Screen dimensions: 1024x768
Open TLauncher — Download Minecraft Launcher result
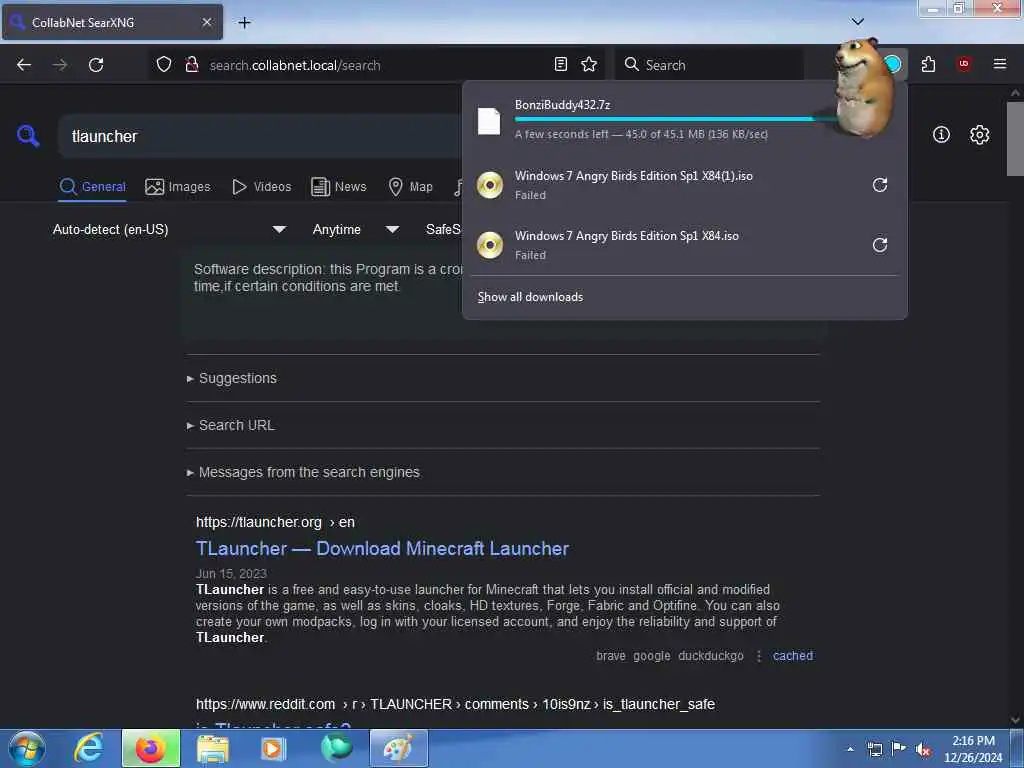coord(382,549)
